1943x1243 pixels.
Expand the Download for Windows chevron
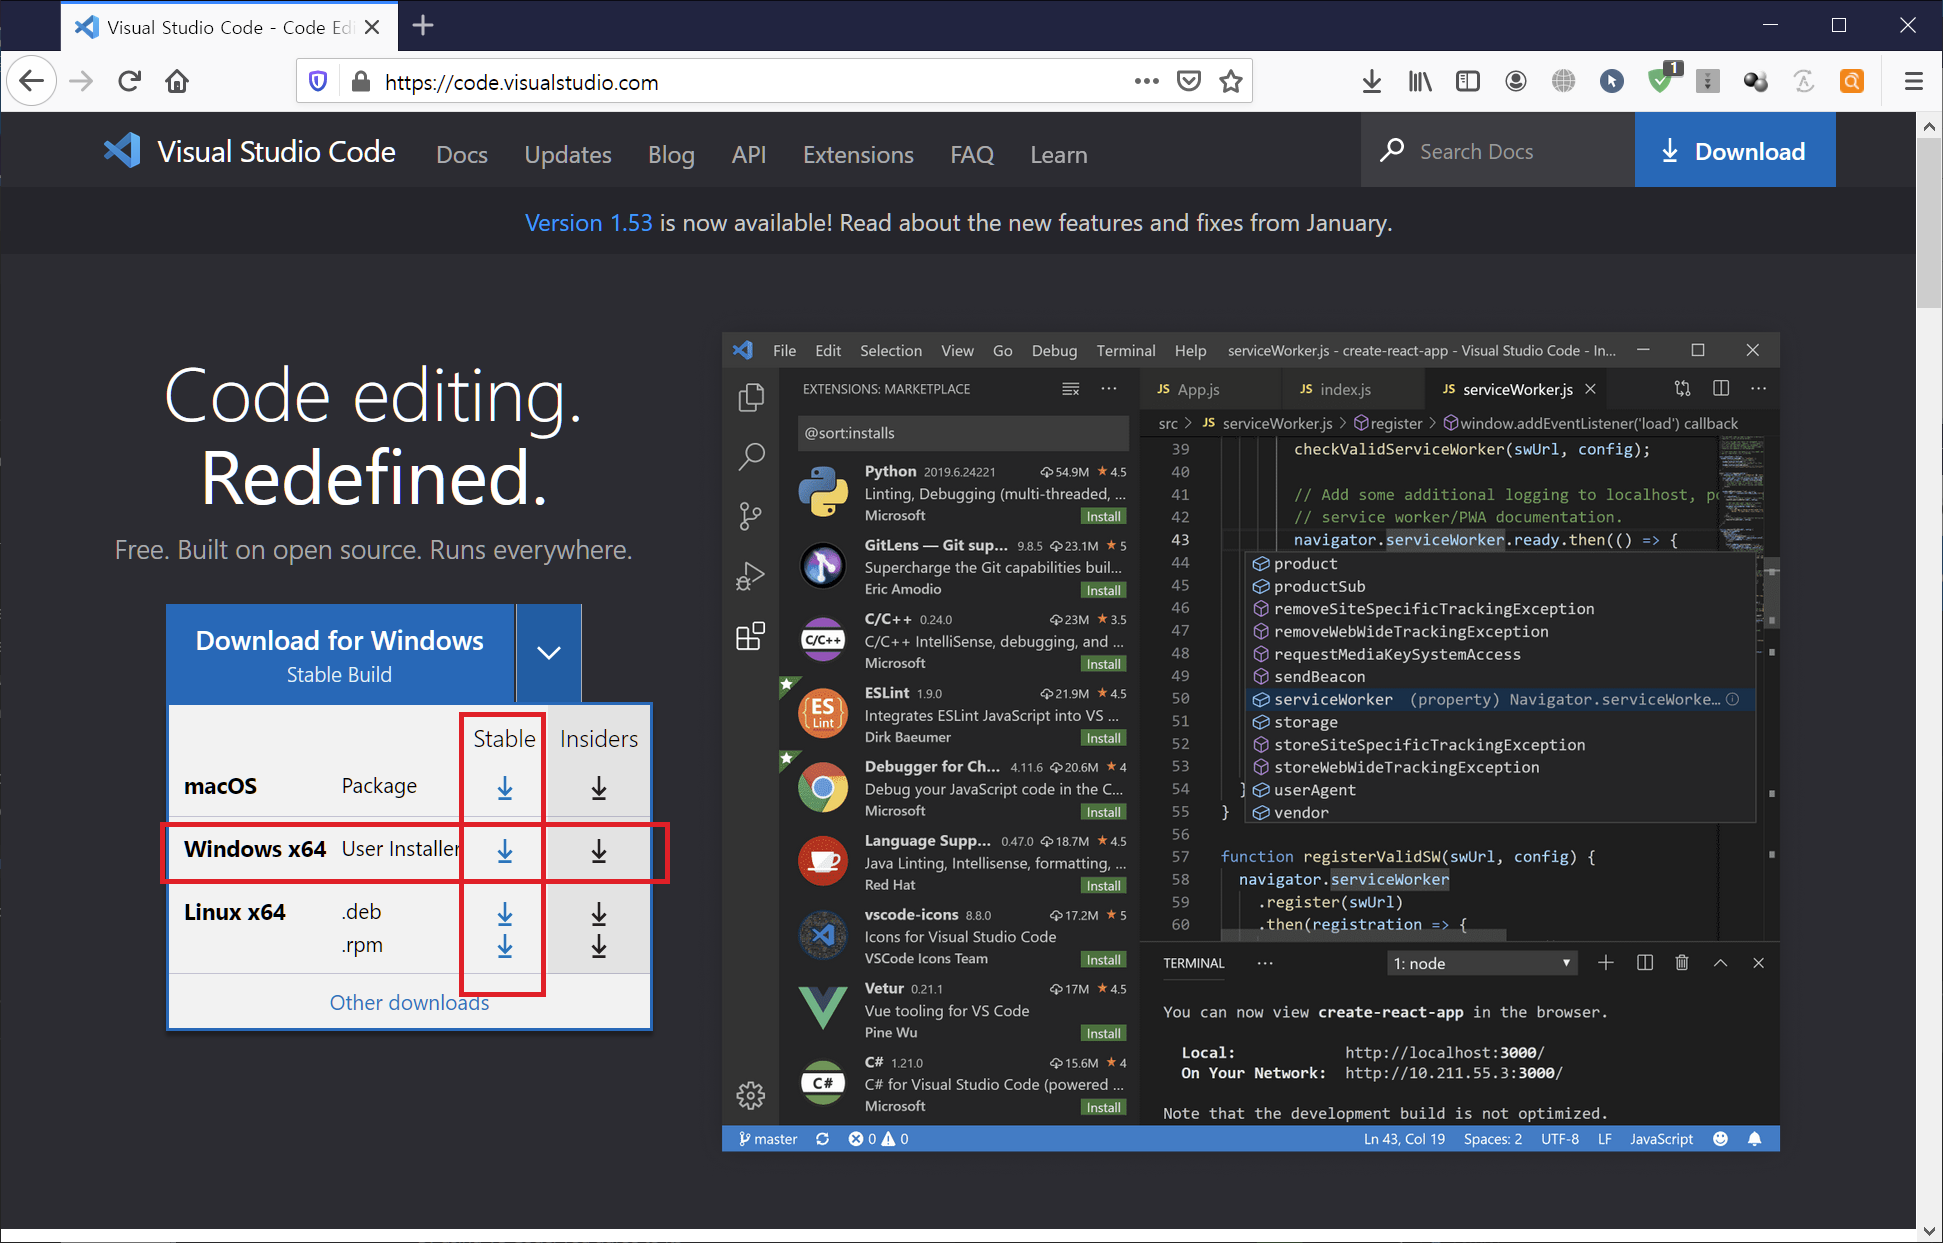(x=548, y=653)
